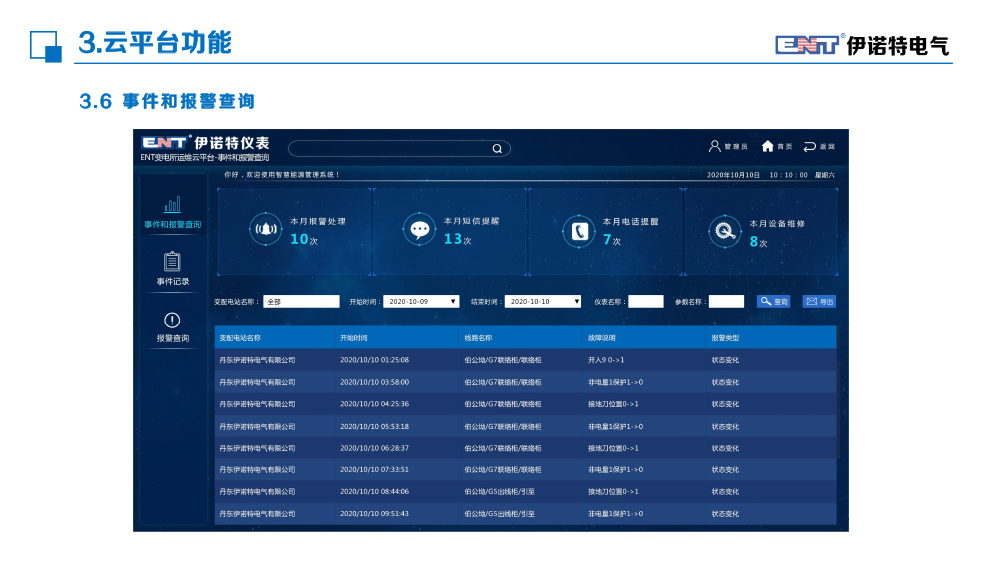This screenshot has width=1000, height=563.
Task: Open the 本月短信提醒 message bubble icon
Action: tap(420, 230)
